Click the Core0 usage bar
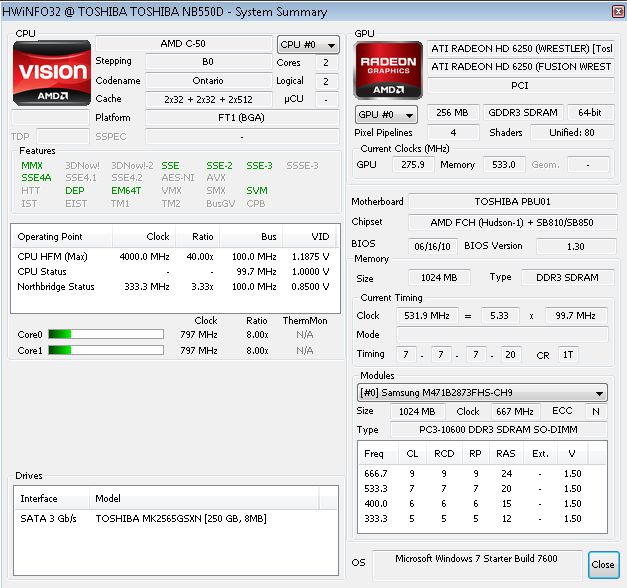Image resolution: width=627 pixels, height=588 pixels. point(106,334)
